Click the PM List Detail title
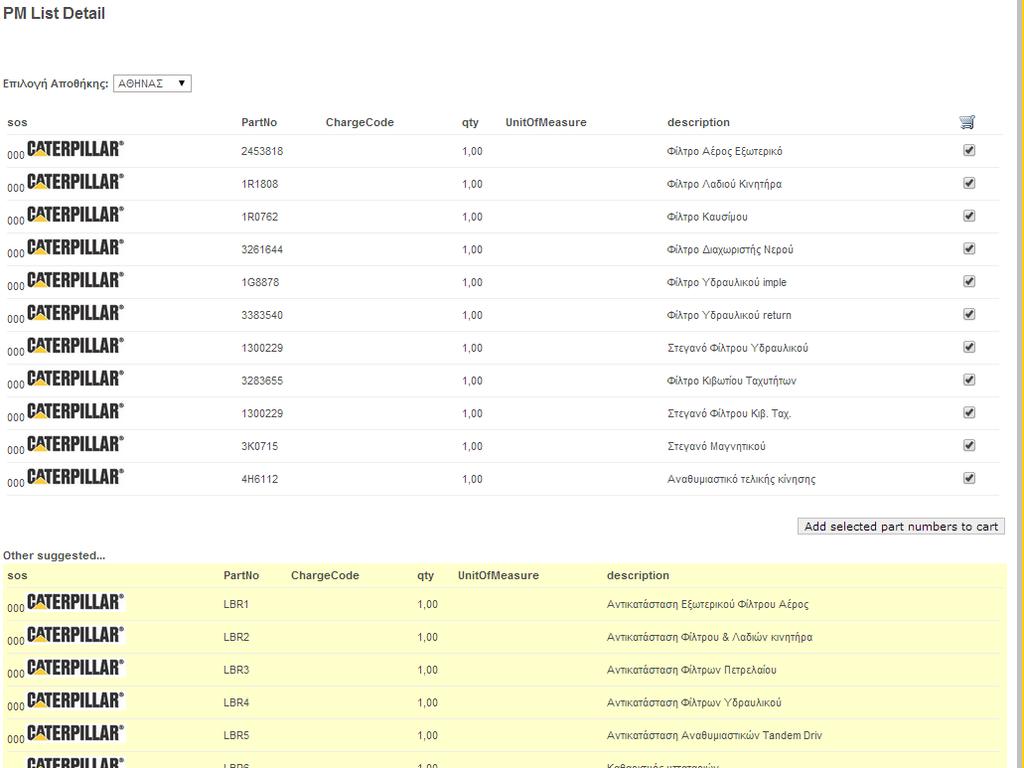This screenshot has height=768, width=1024. (54, 13)
